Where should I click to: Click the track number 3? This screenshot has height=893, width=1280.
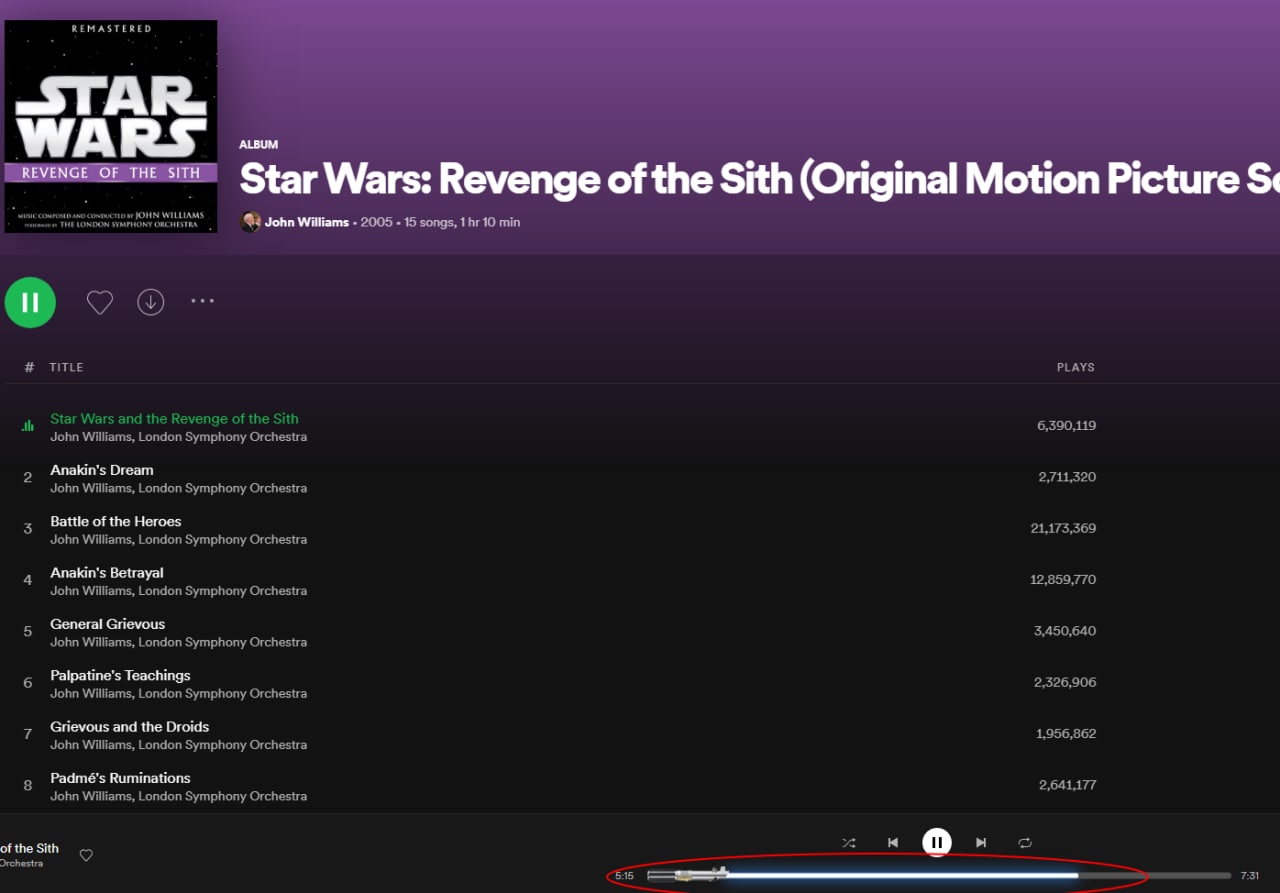tap(28, 528)
